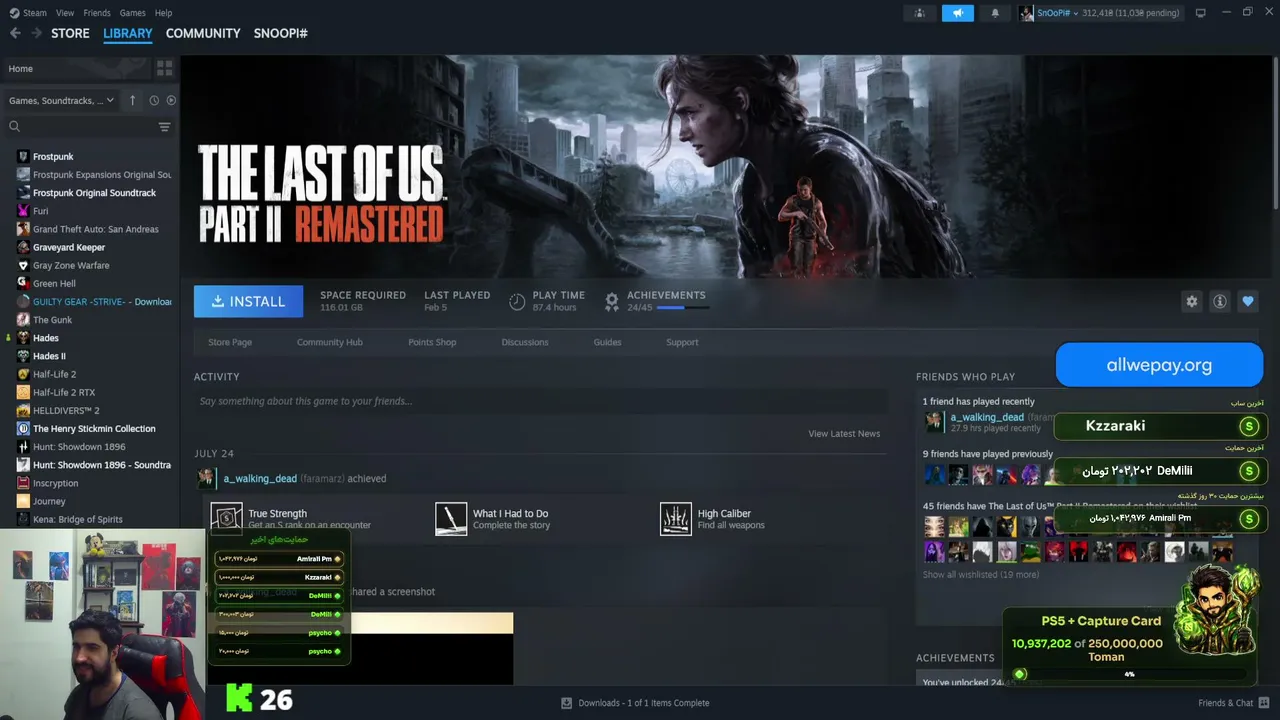Click the activity status input field
The image size is (1280, 720).
(x=541, y=401)
